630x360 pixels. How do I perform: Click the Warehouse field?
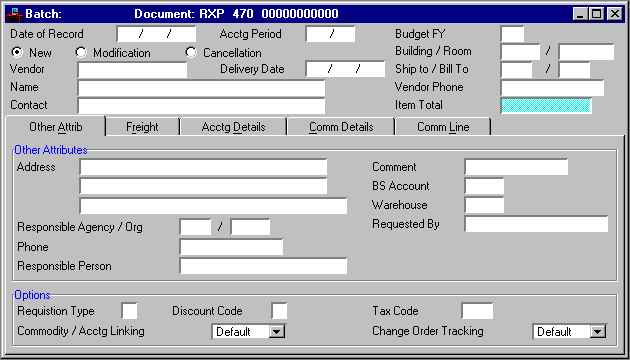(x=484, y=205)
